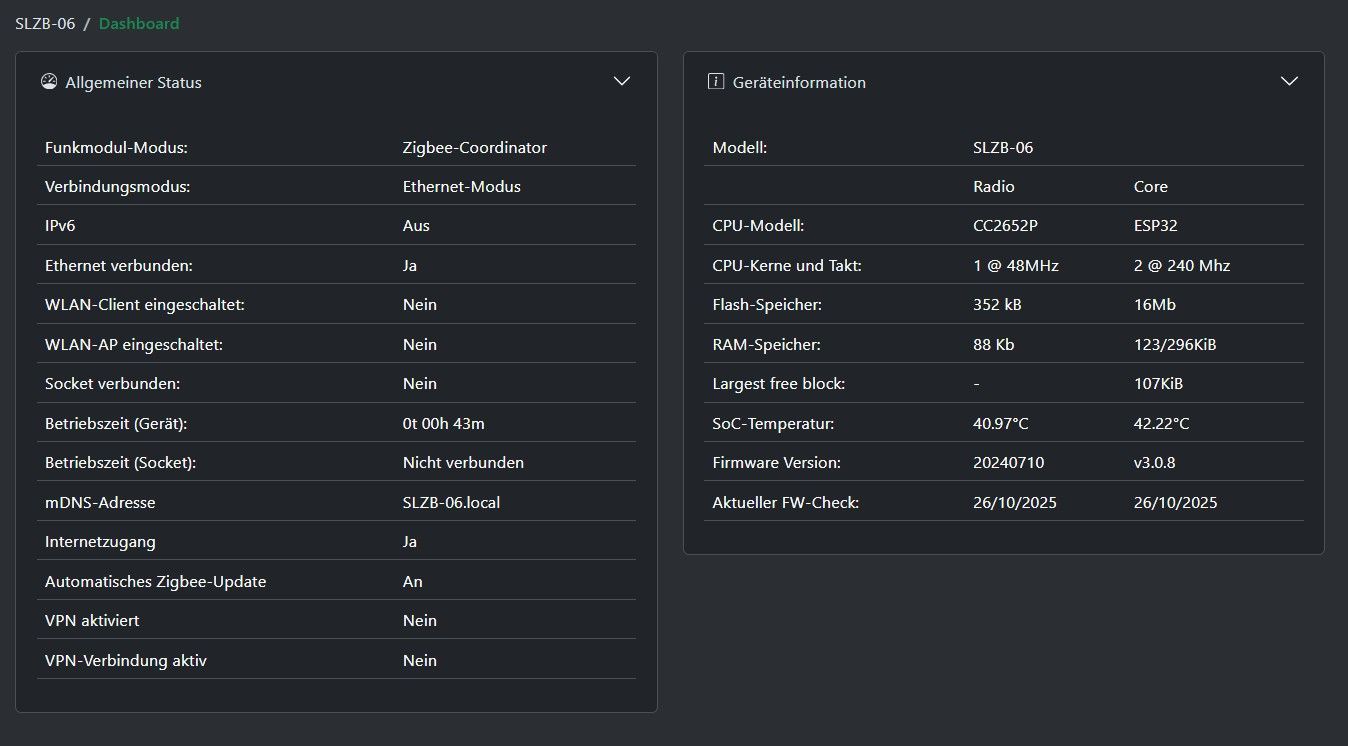Collapse the Geräteinformation panel chevron

(x=1289, y=81)
